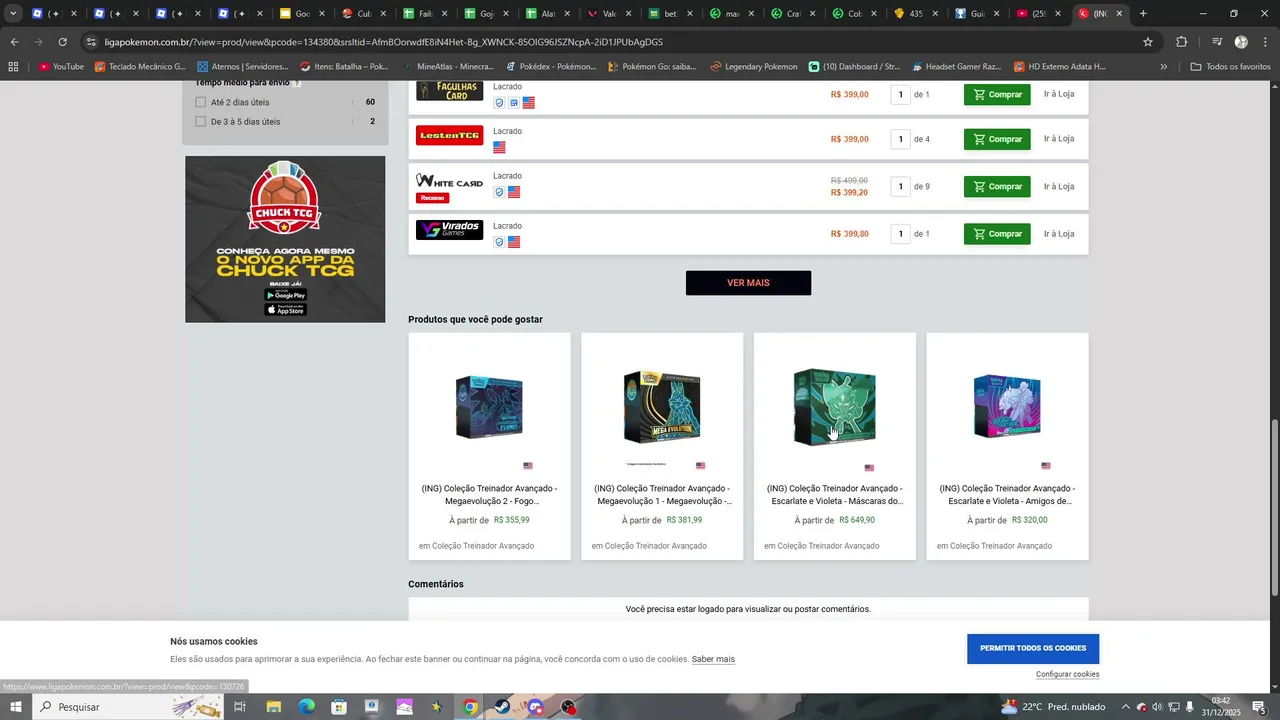Screen dimensions: 1280x720
Task: Click the page vertical scrollbar thumb
Action: click(x=1274, y=507)
